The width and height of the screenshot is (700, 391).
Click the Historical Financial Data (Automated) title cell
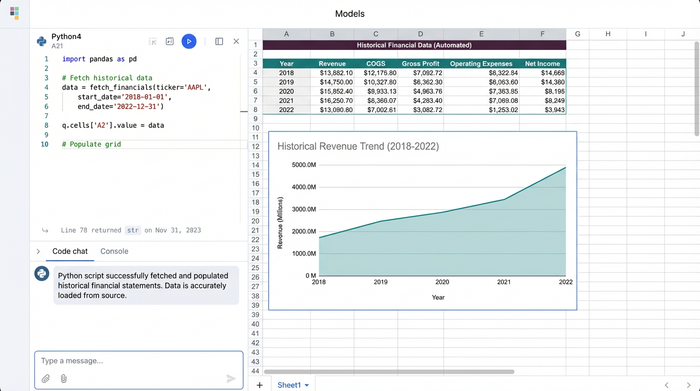pos(414,45)
